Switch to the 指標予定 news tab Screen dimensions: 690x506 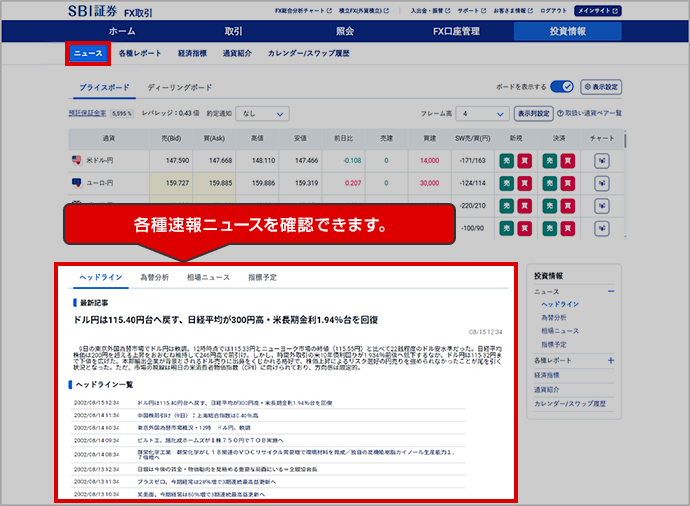[x=262, y=277]
